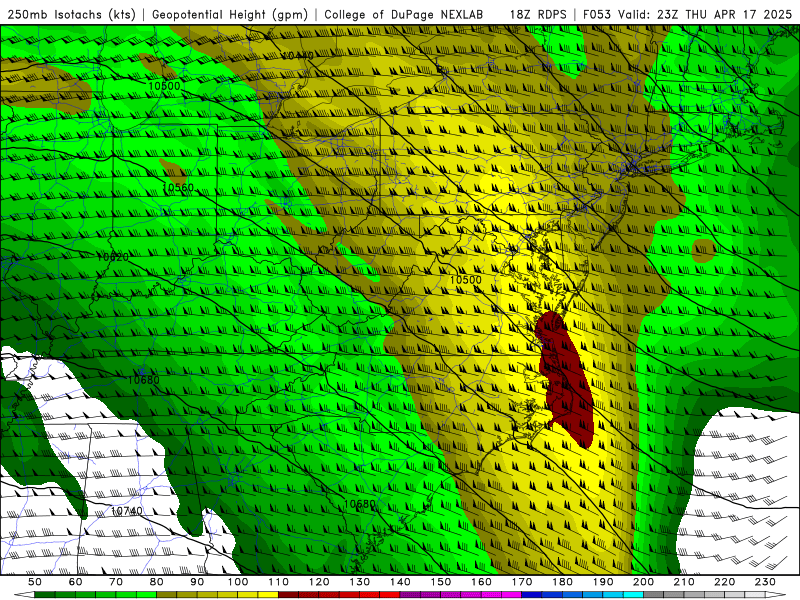Image resolution: width=800 pixels, height=600 pixels.
Task: Click the bright yellow swatch just left of 110
Action: [268, 595]
